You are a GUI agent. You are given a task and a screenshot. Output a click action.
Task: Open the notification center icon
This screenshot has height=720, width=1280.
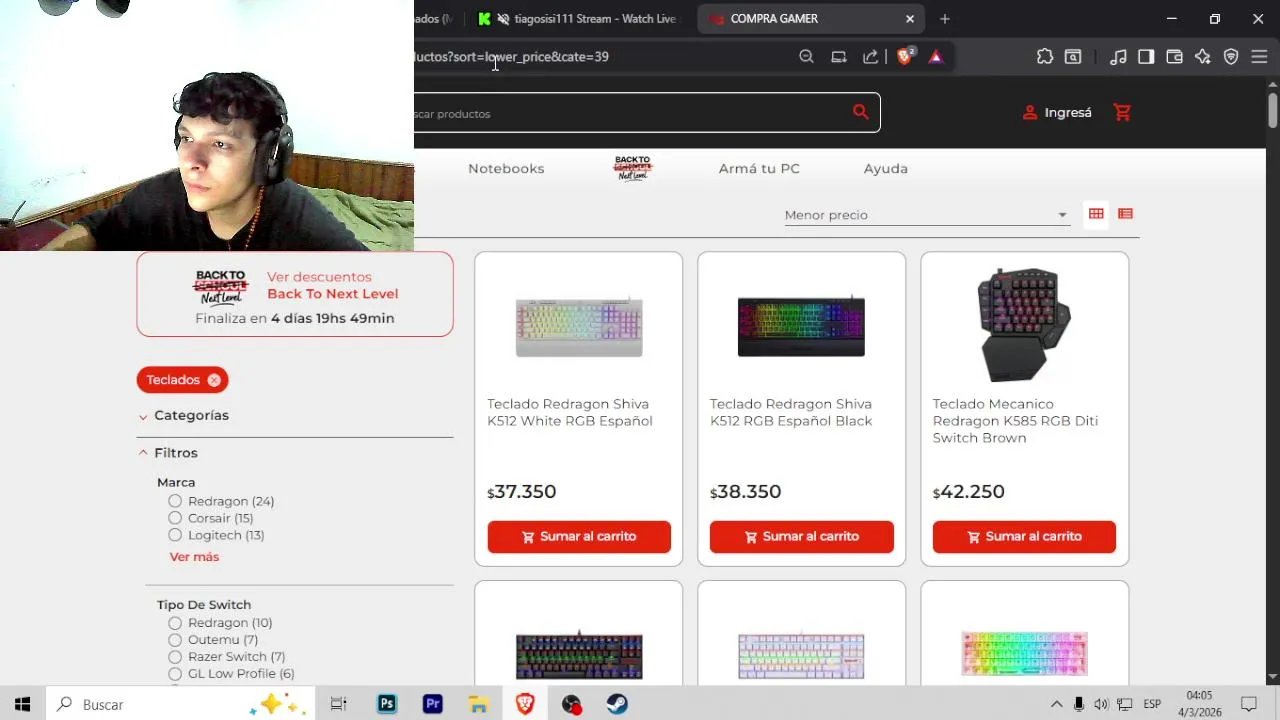(1248, 704)
